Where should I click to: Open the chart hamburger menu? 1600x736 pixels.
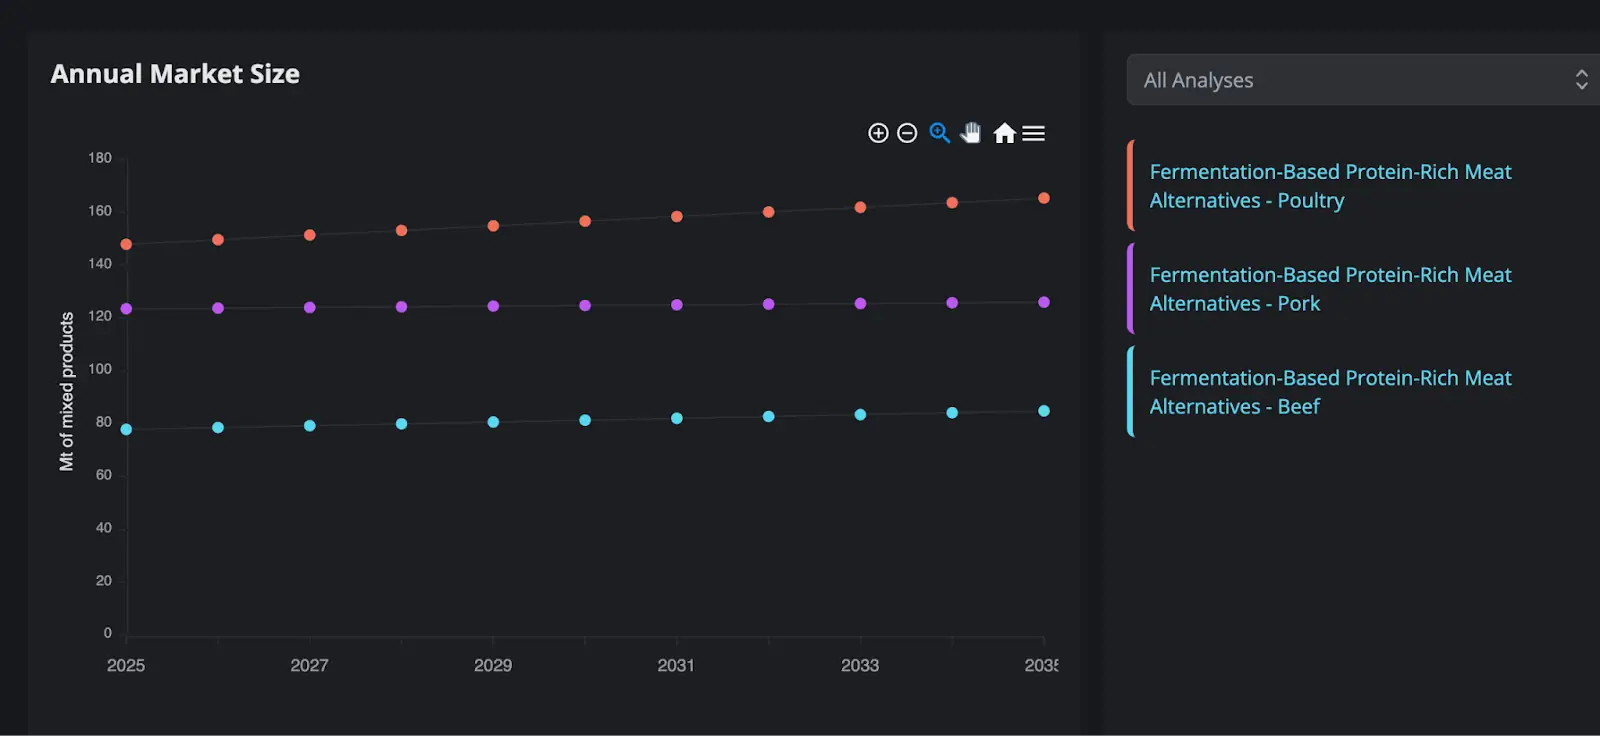tap(1034, 133)
